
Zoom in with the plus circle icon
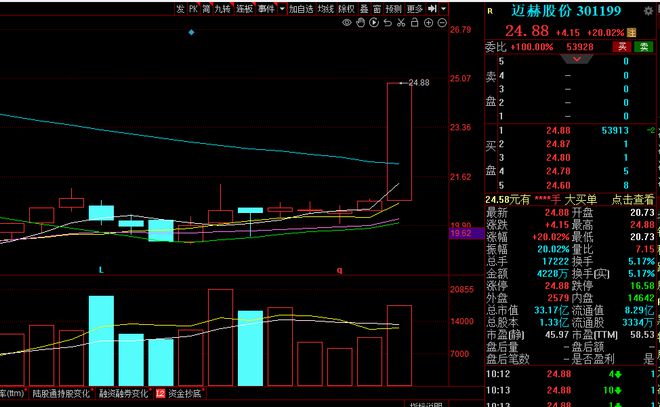428,23
